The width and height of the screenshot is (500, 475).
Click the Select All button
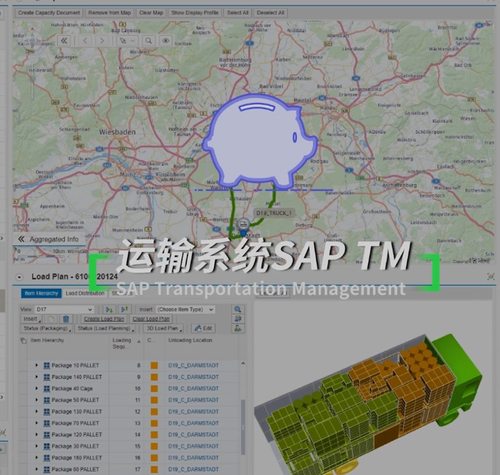tap(238, 13)
